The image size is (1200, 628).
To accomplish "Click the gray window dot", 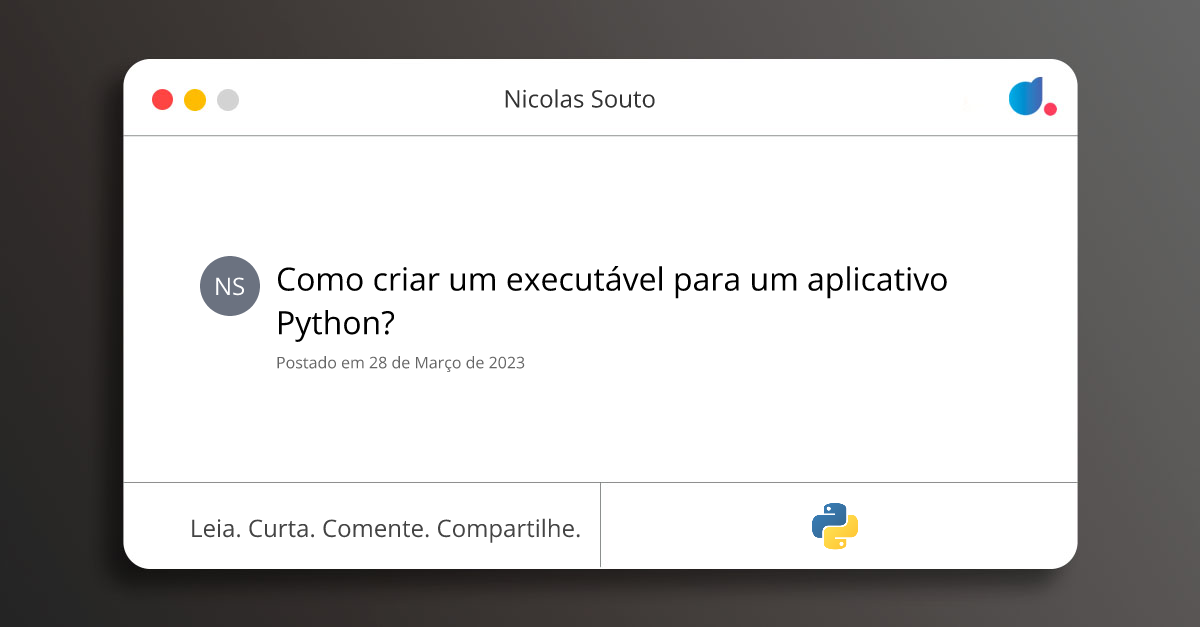I will (228, 100).
